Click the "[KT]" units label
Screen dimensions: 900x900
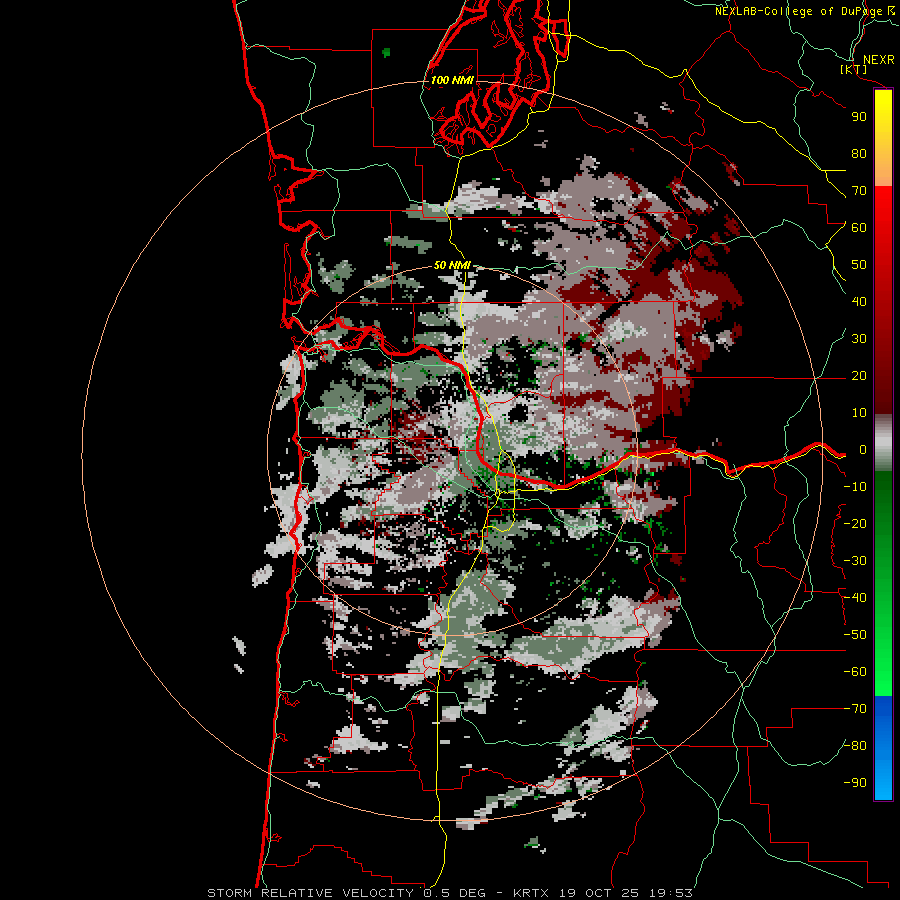(x=854, y=69)
